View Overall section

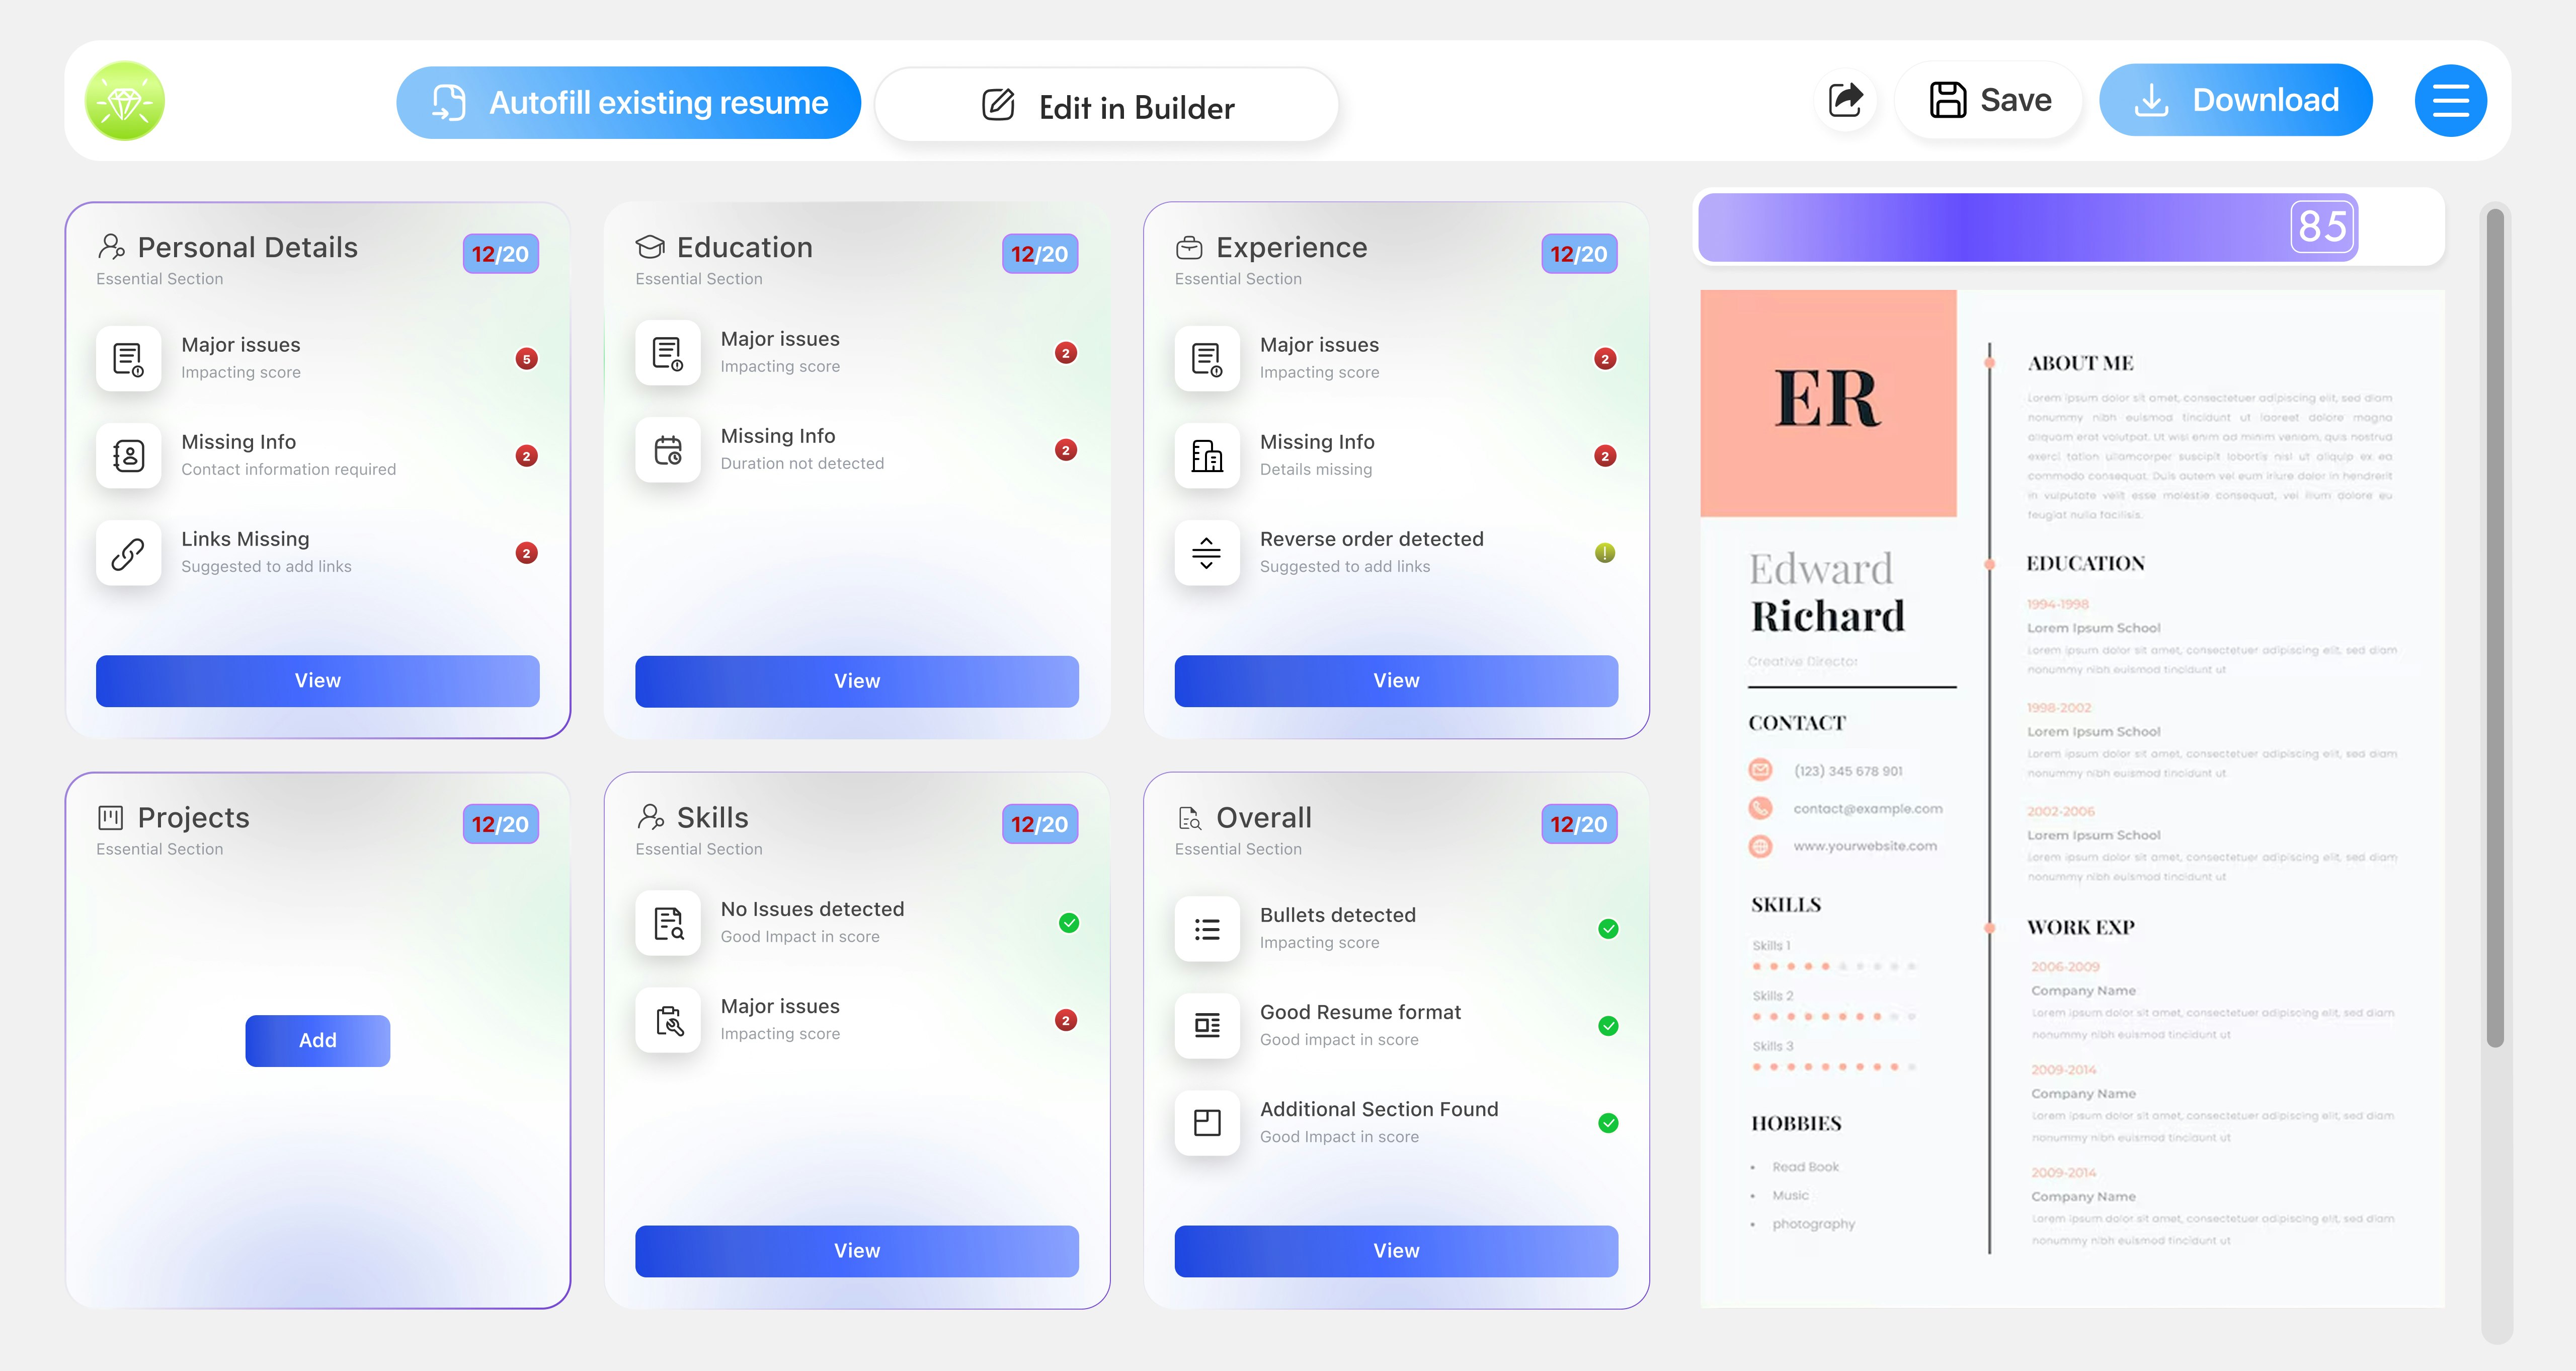[1396, 1251]
